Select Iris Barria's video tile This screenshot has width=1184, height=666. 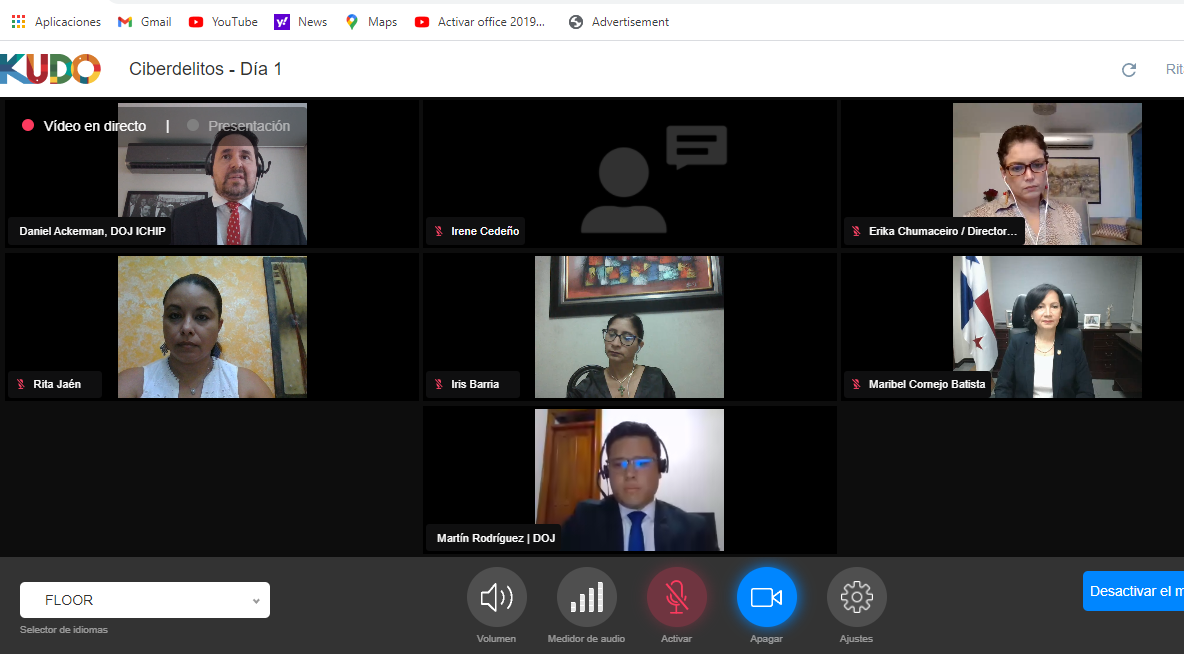point(629,327)
